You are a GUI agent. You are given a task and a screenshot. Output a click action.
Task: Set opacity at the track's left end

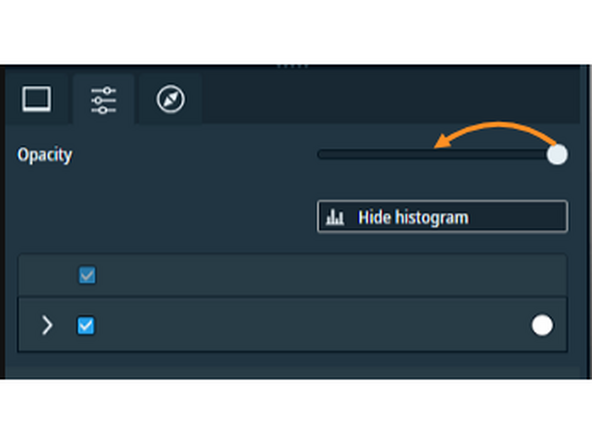coord(320,154)
